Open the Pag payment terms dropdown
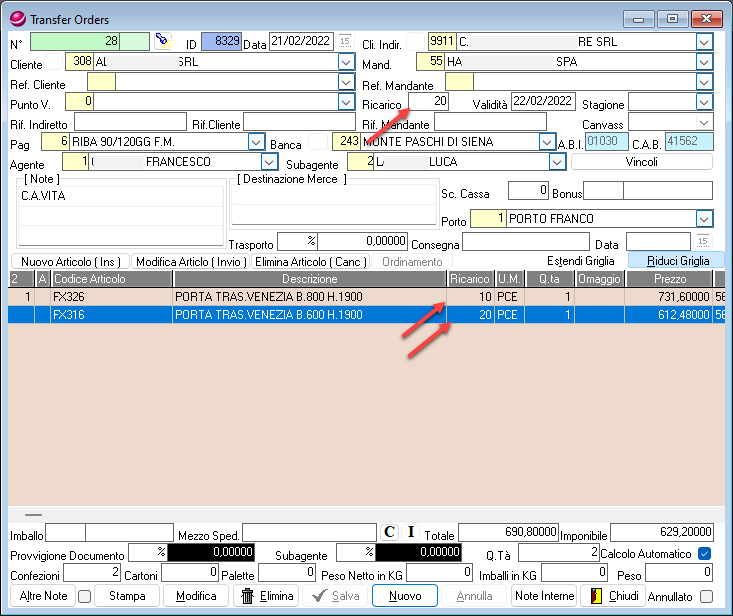This screenshot has width=733, height=616. pos(256,142)
